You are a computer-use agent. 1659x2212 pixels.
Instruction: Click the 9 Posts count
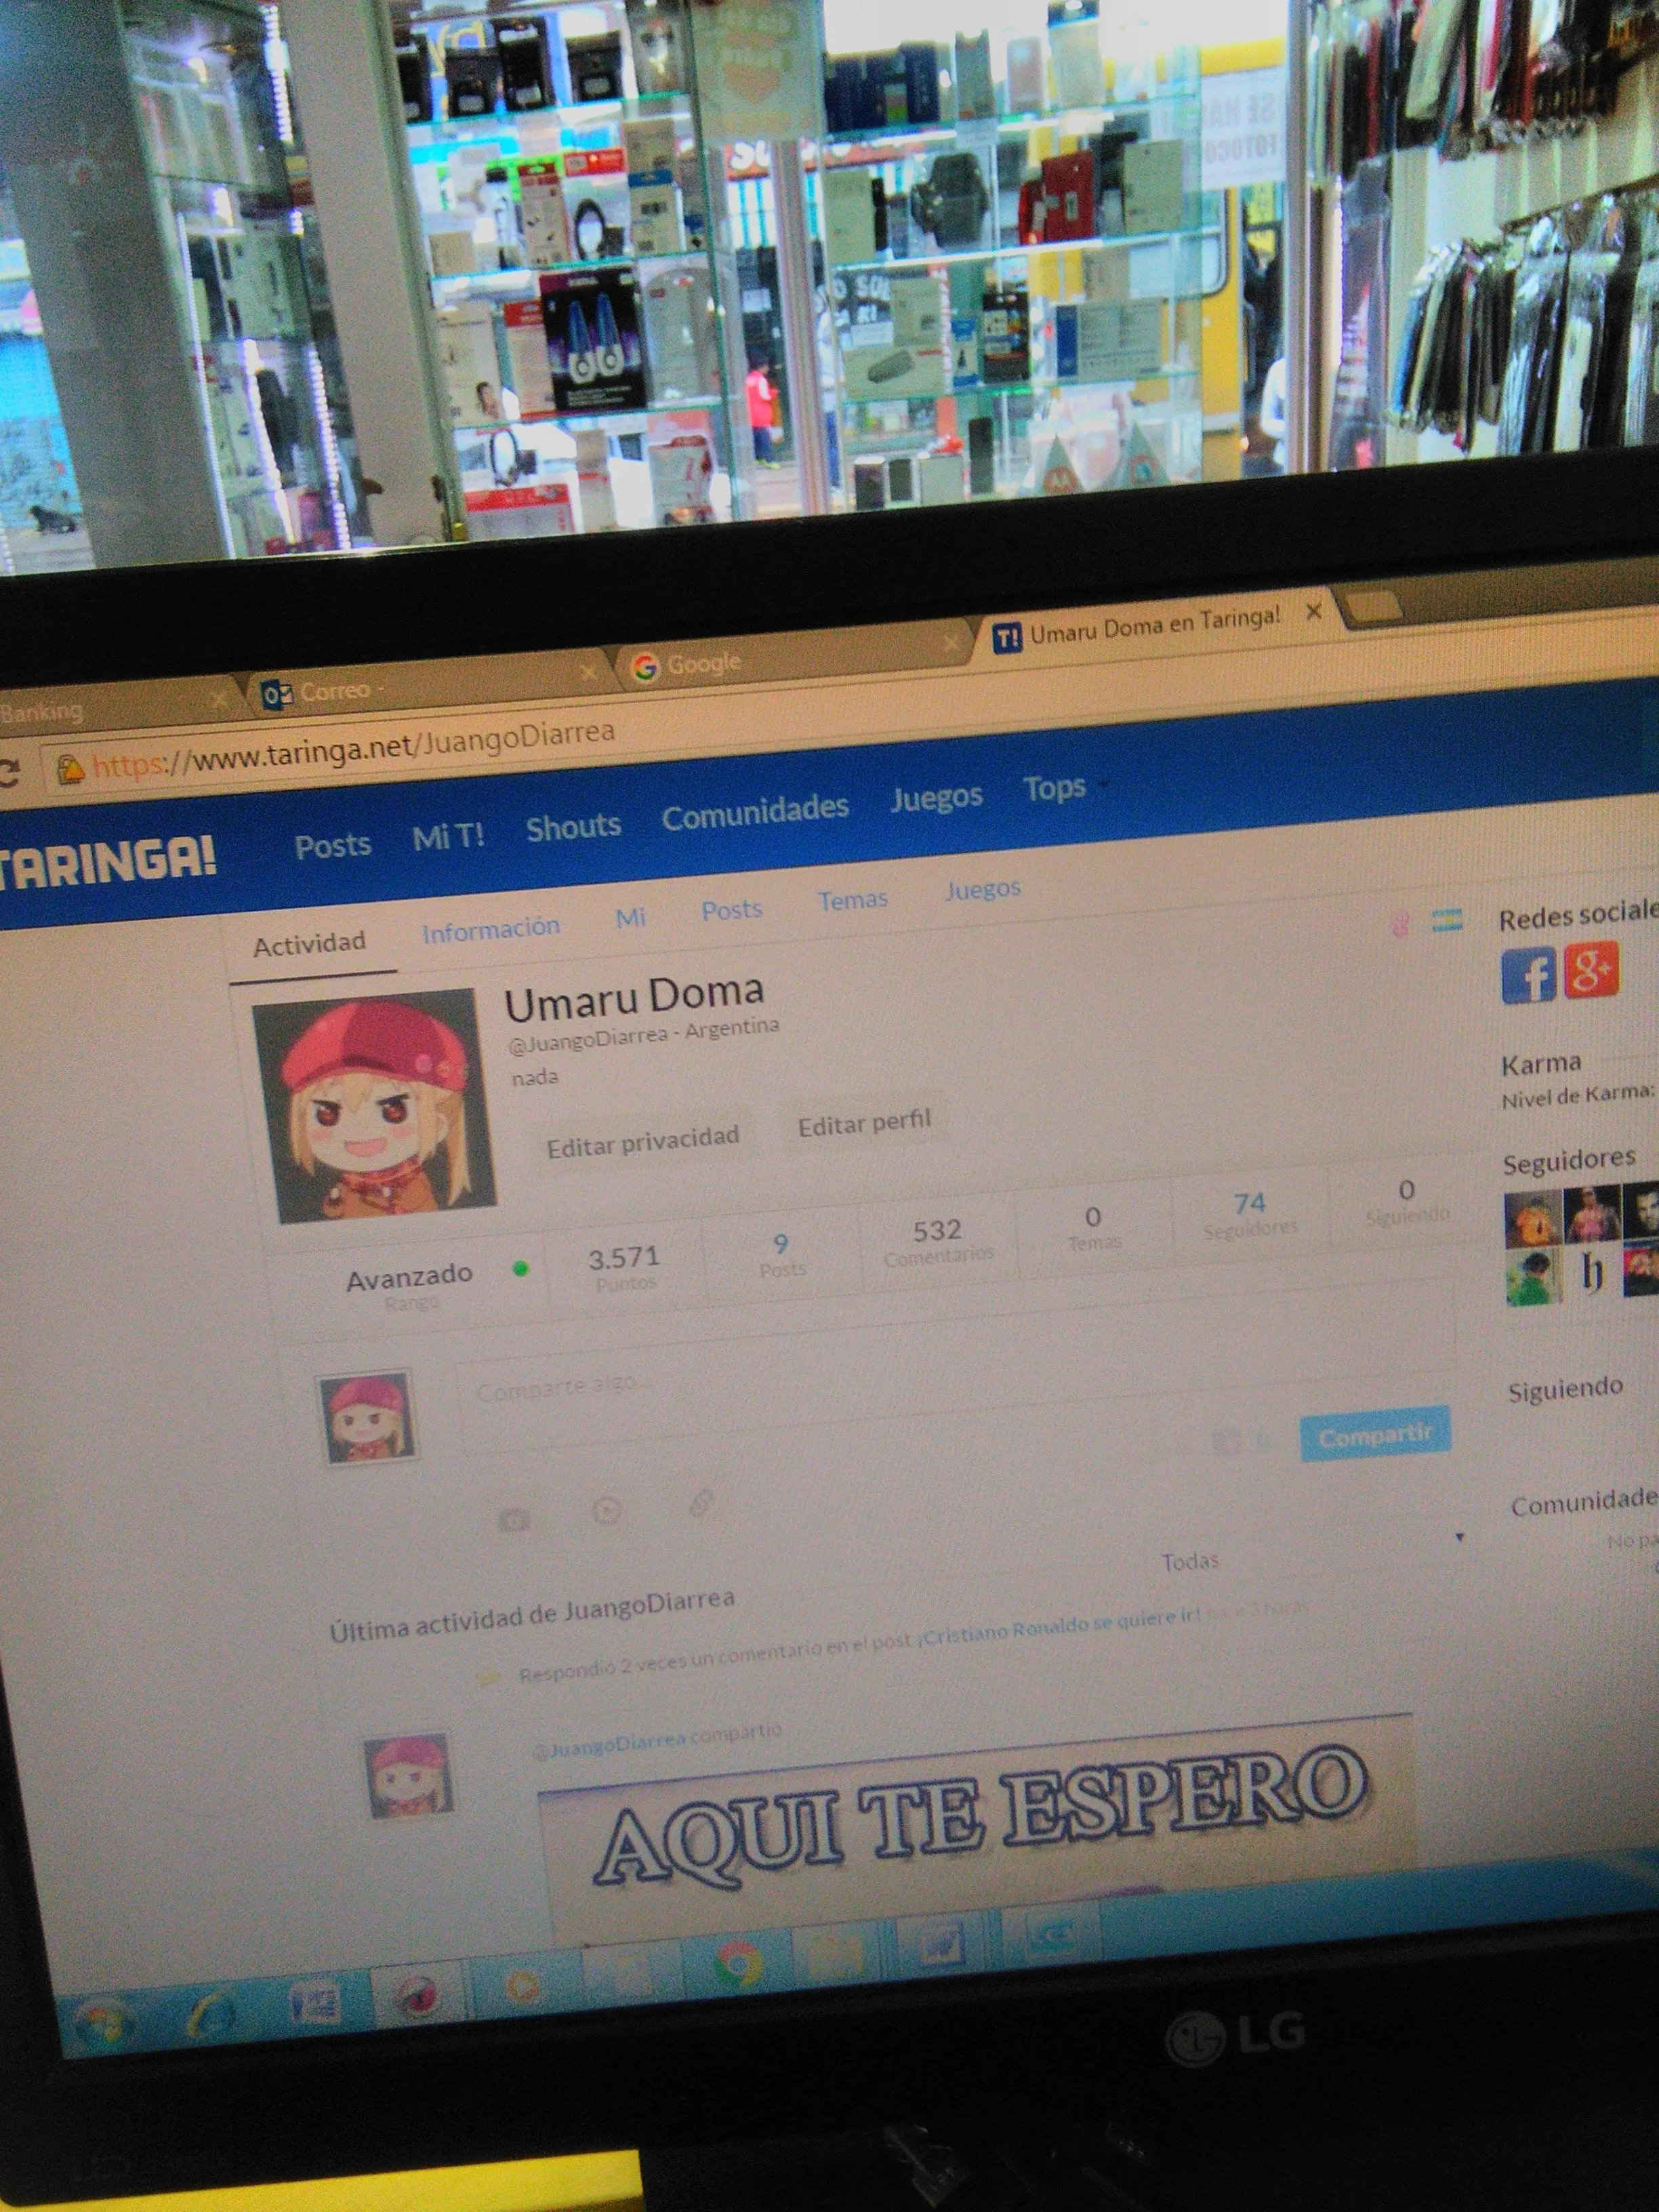[x=781, y=1255]
